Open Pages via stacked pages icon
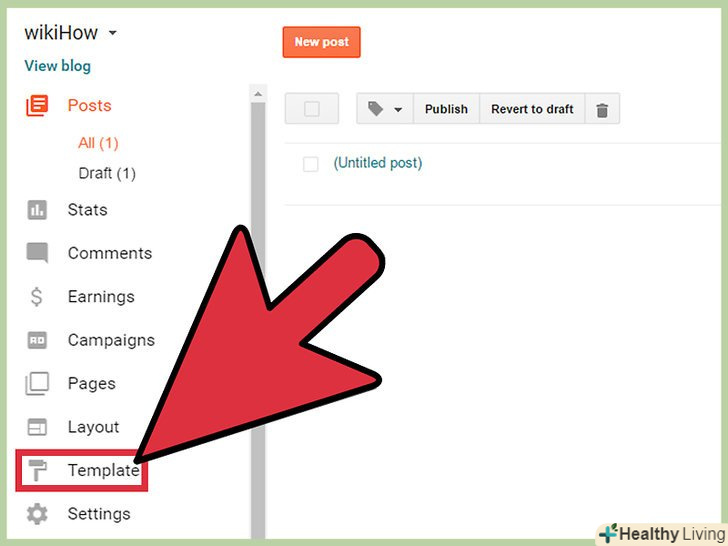 (x=37, y=384)
